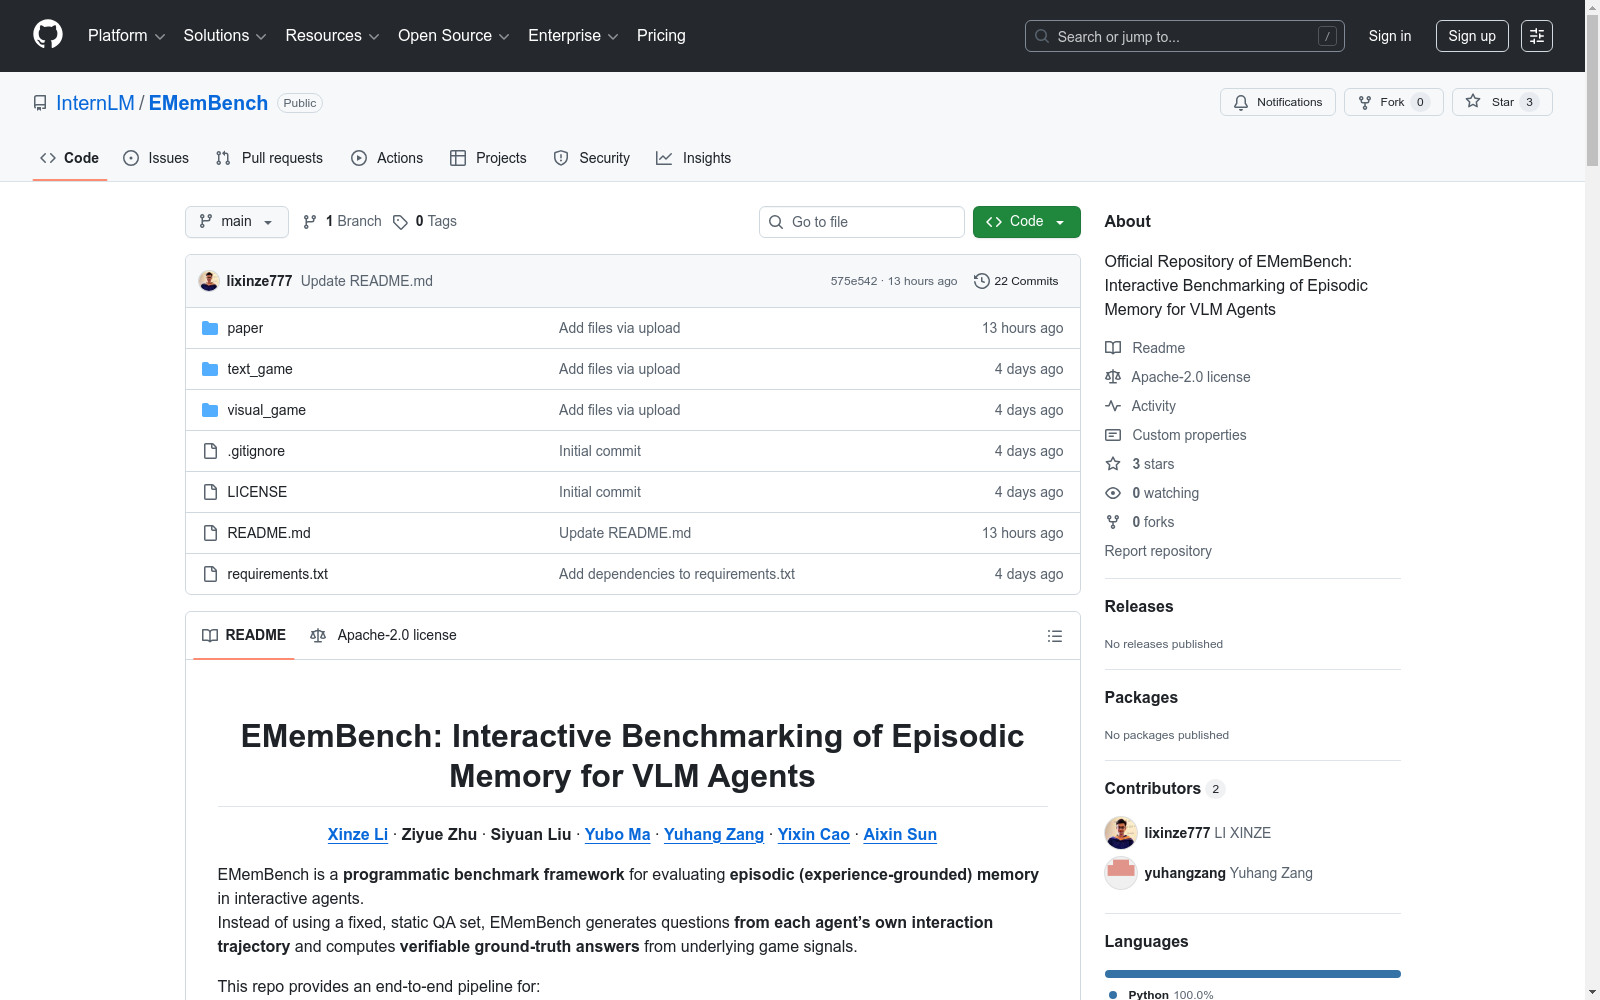1600x1000 pixels.
Task: Click the repository book icon beside InternLM
Action: pos(40,103)
